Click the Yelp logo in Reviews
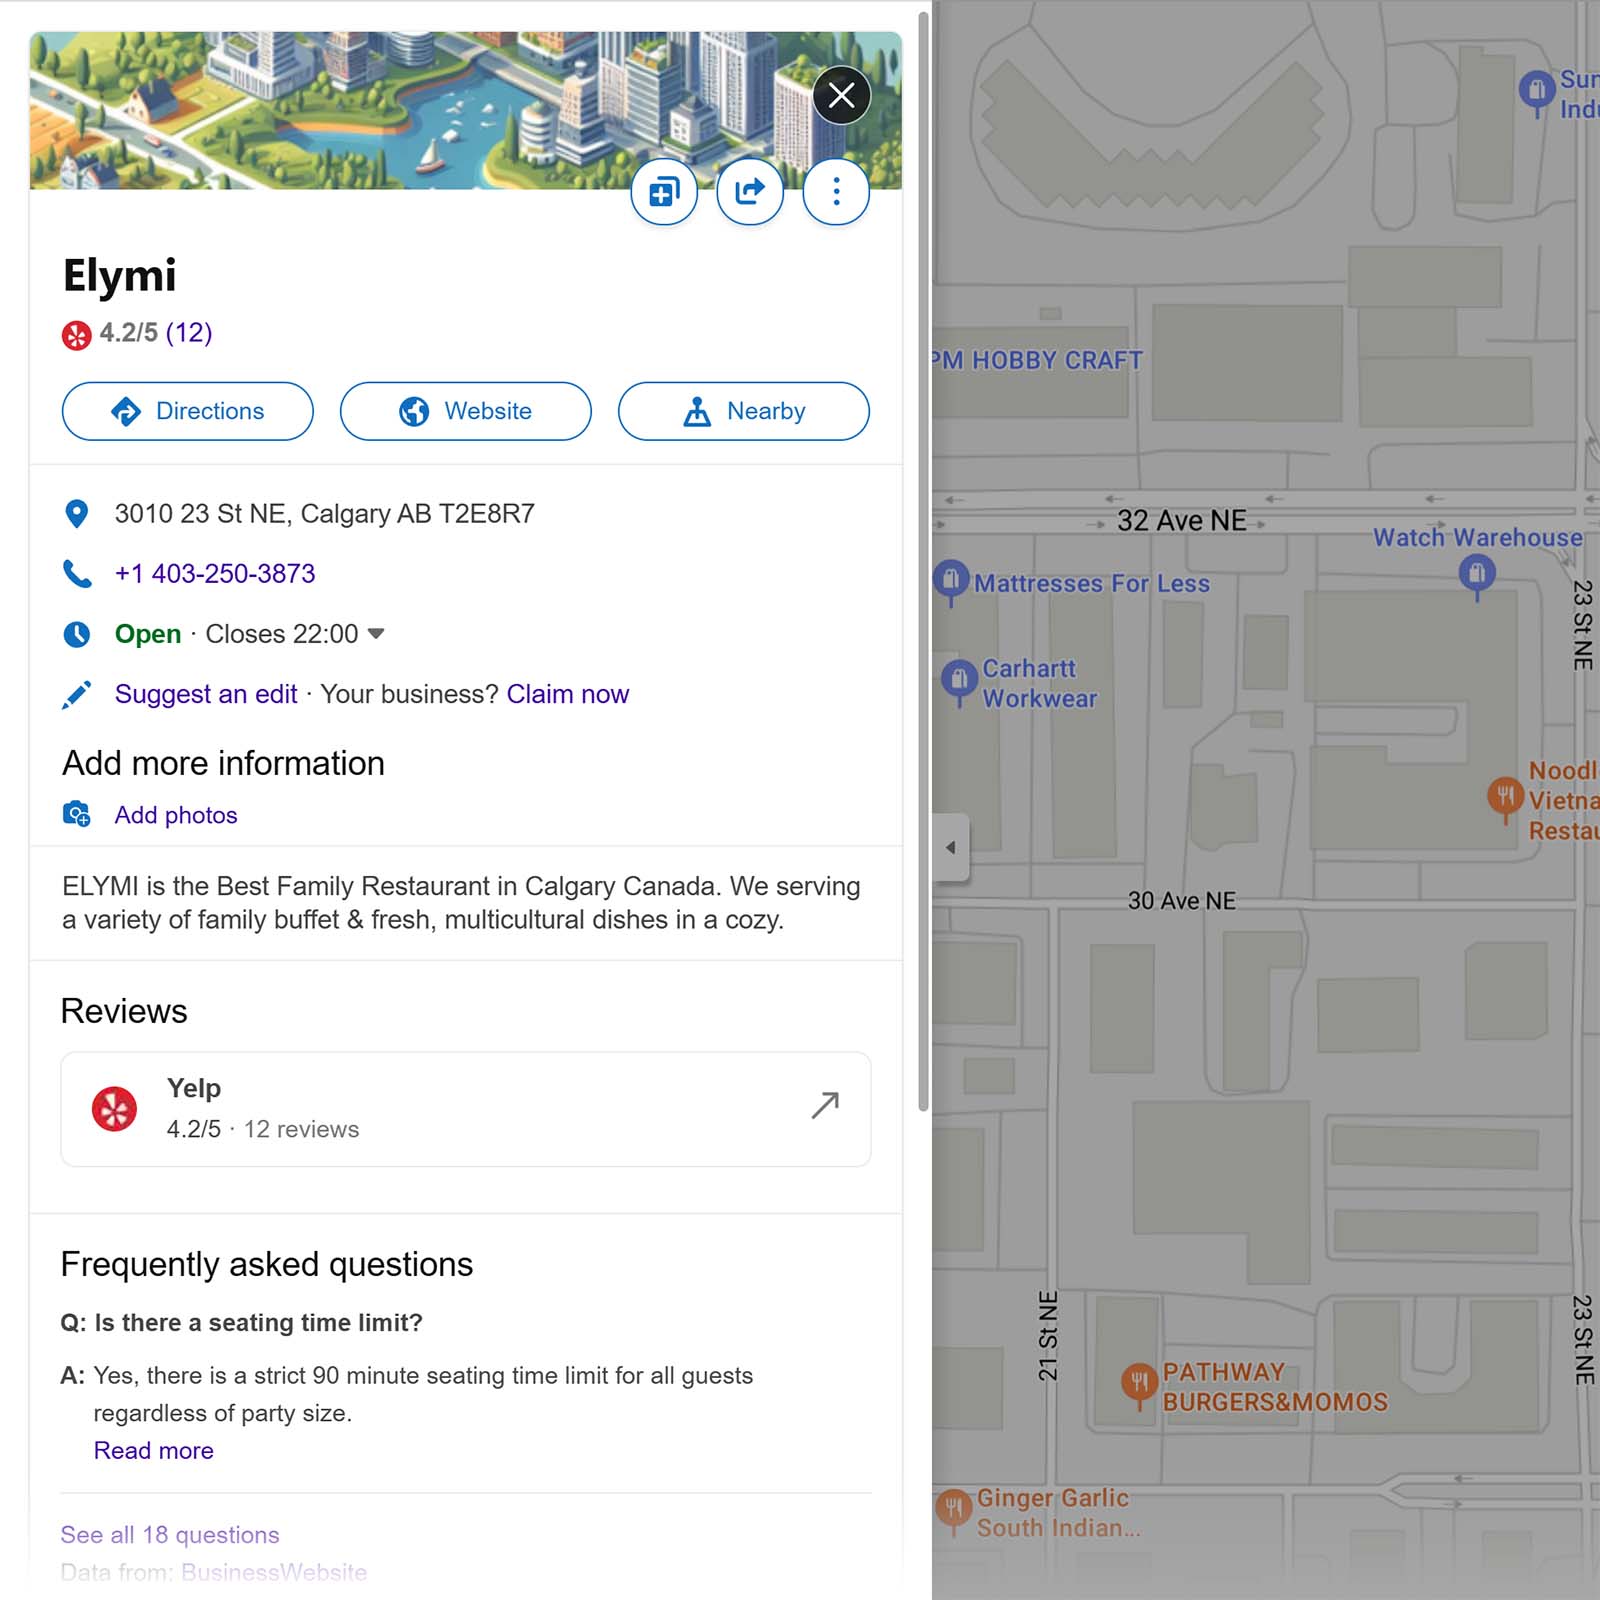1600x1600 pixels. point(115,1108)
